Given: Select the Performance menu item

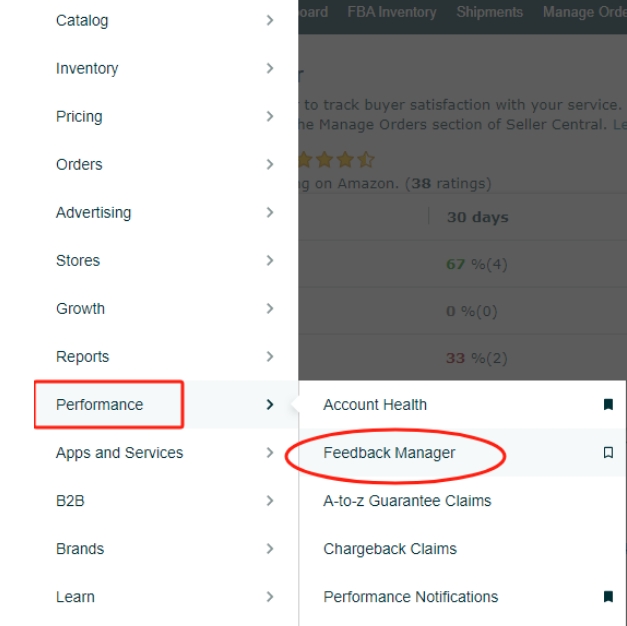Looking at the screenshot, I should pos(99,404).
